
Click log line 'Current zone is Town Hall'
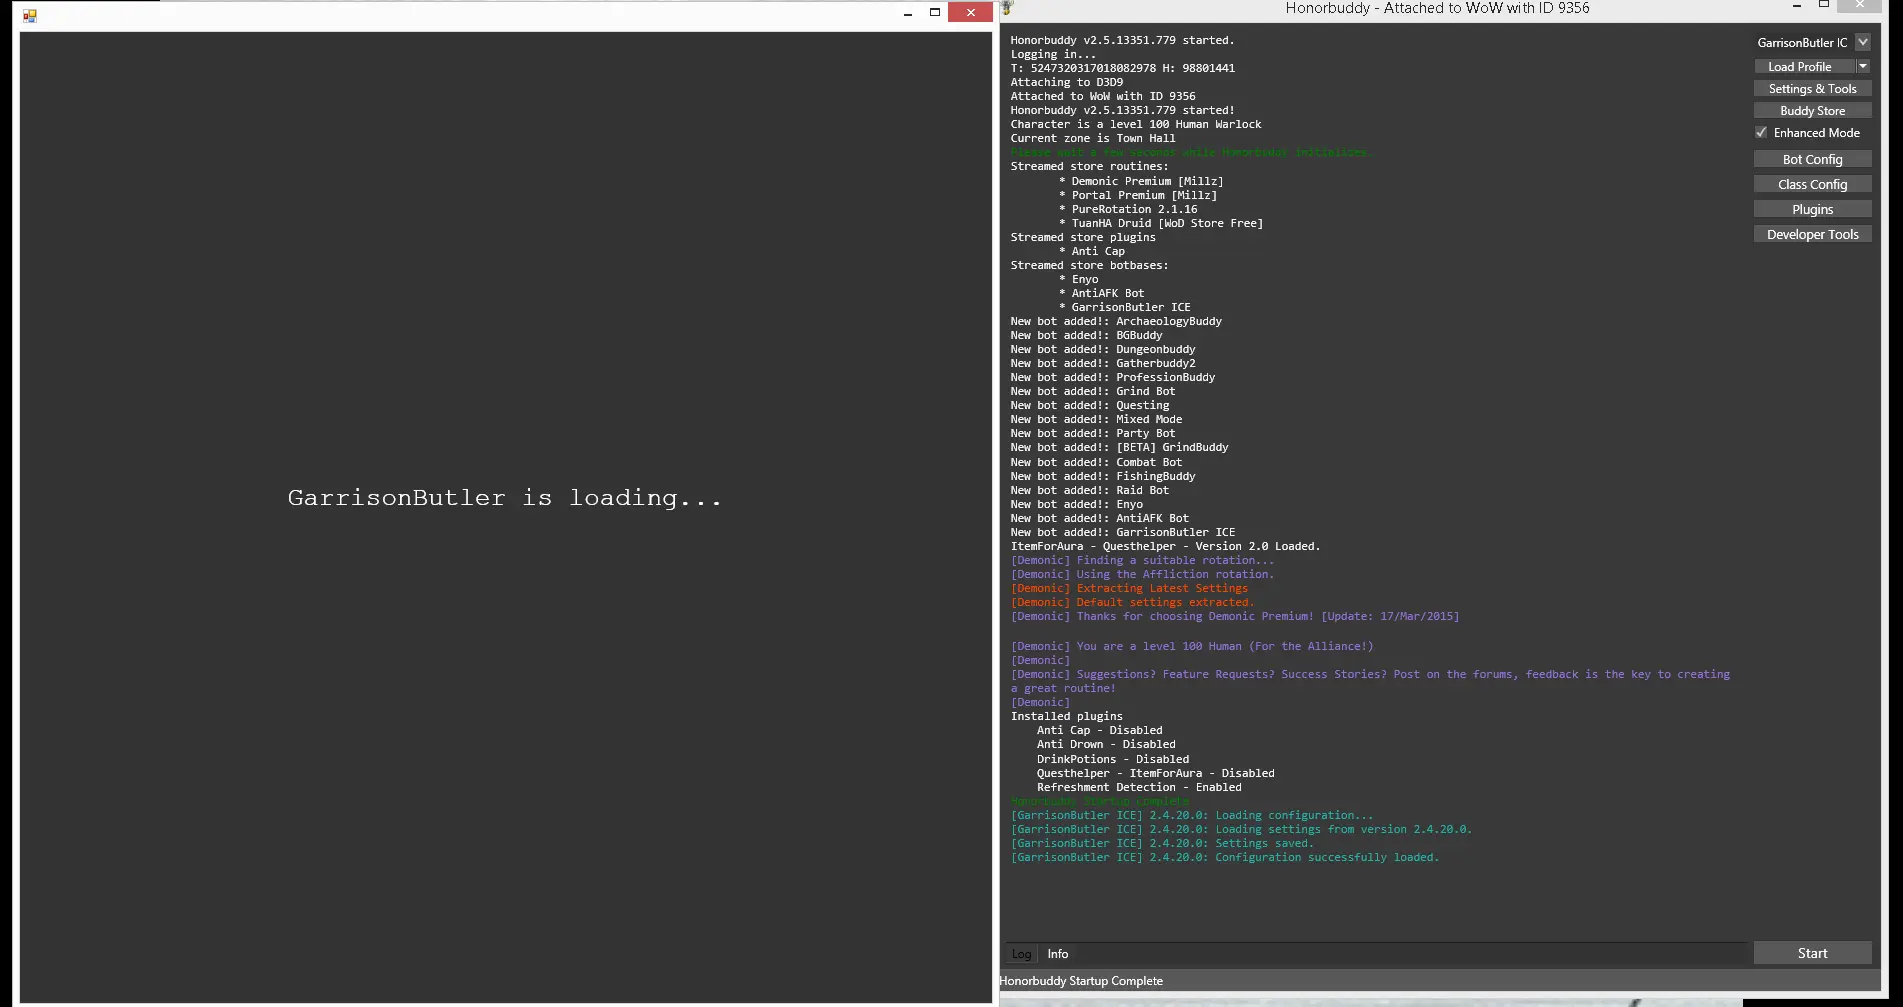(x=1093, y=139)
